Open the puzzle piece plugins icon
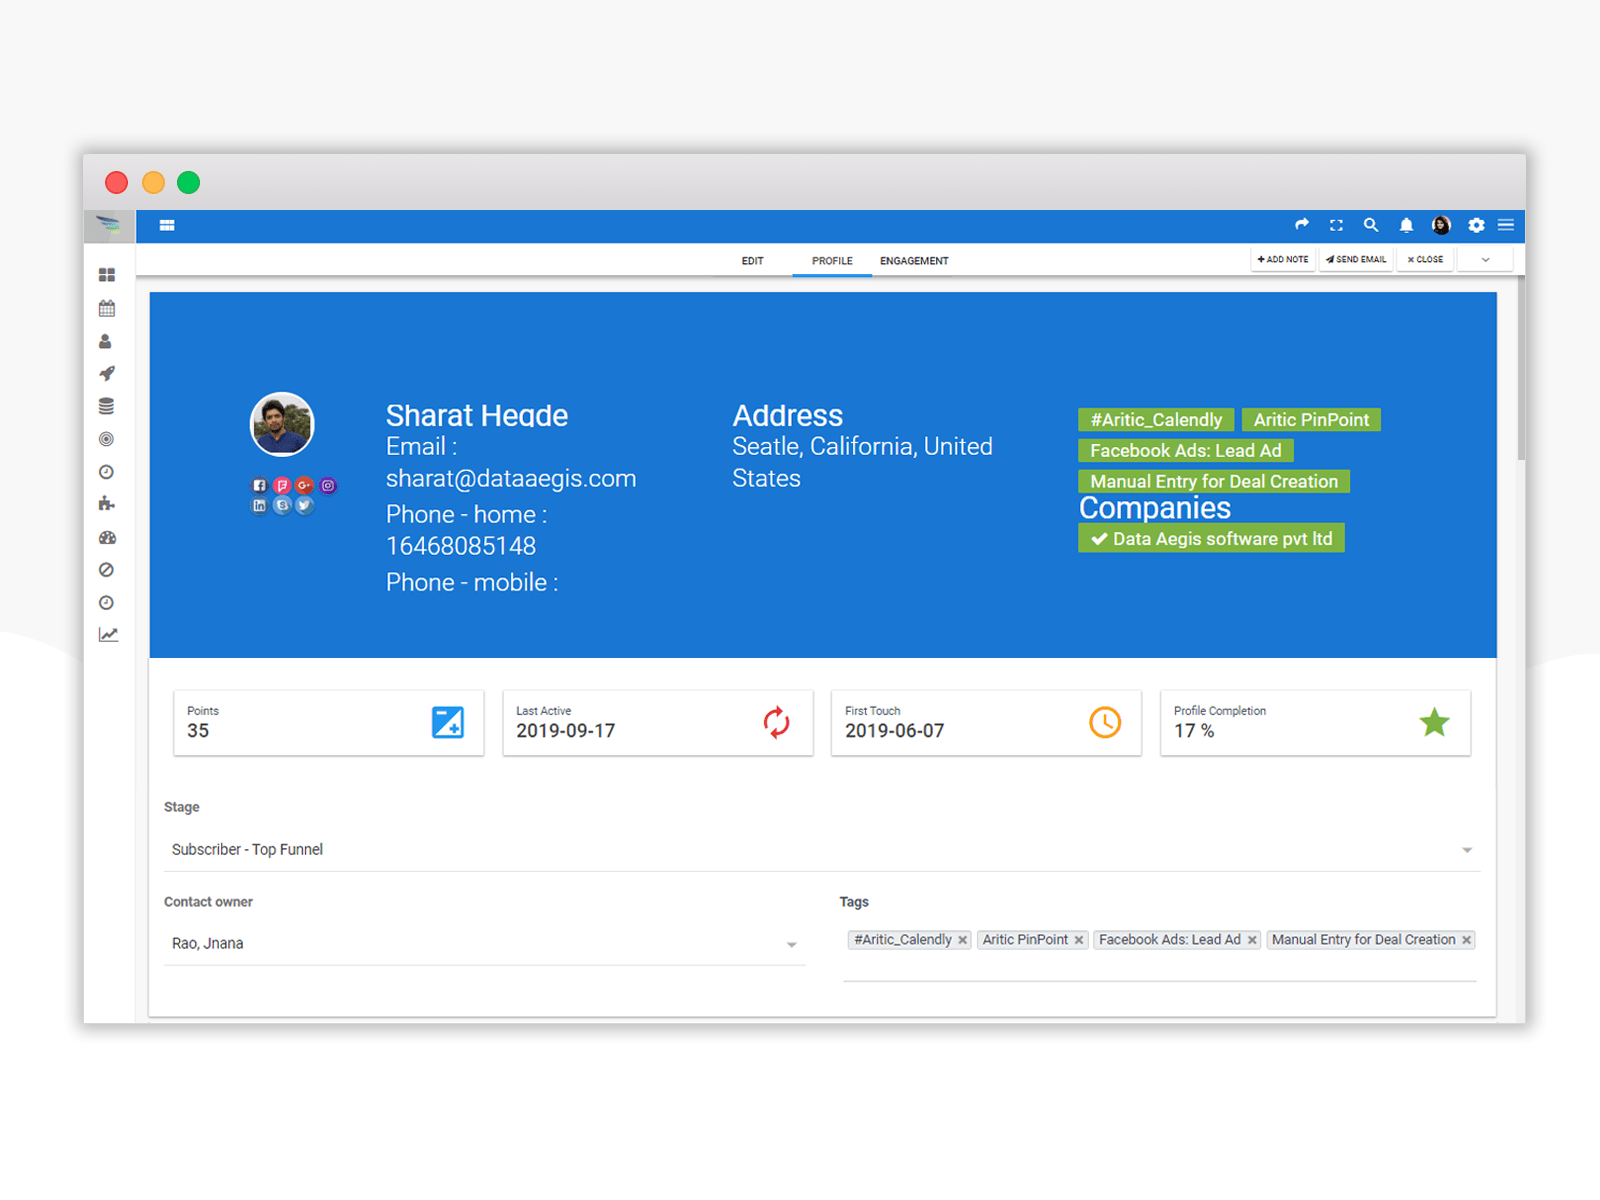 click(106, 504)
